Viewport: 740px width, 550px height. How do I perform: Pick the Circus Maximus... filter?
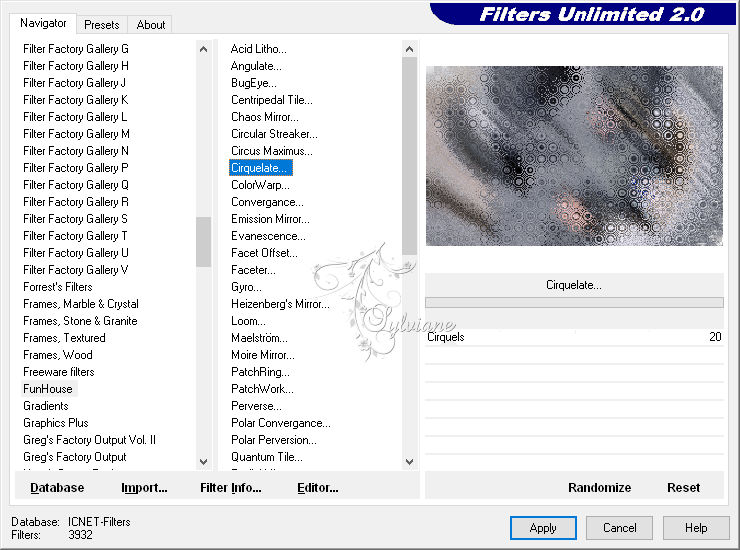click(272, 151)
